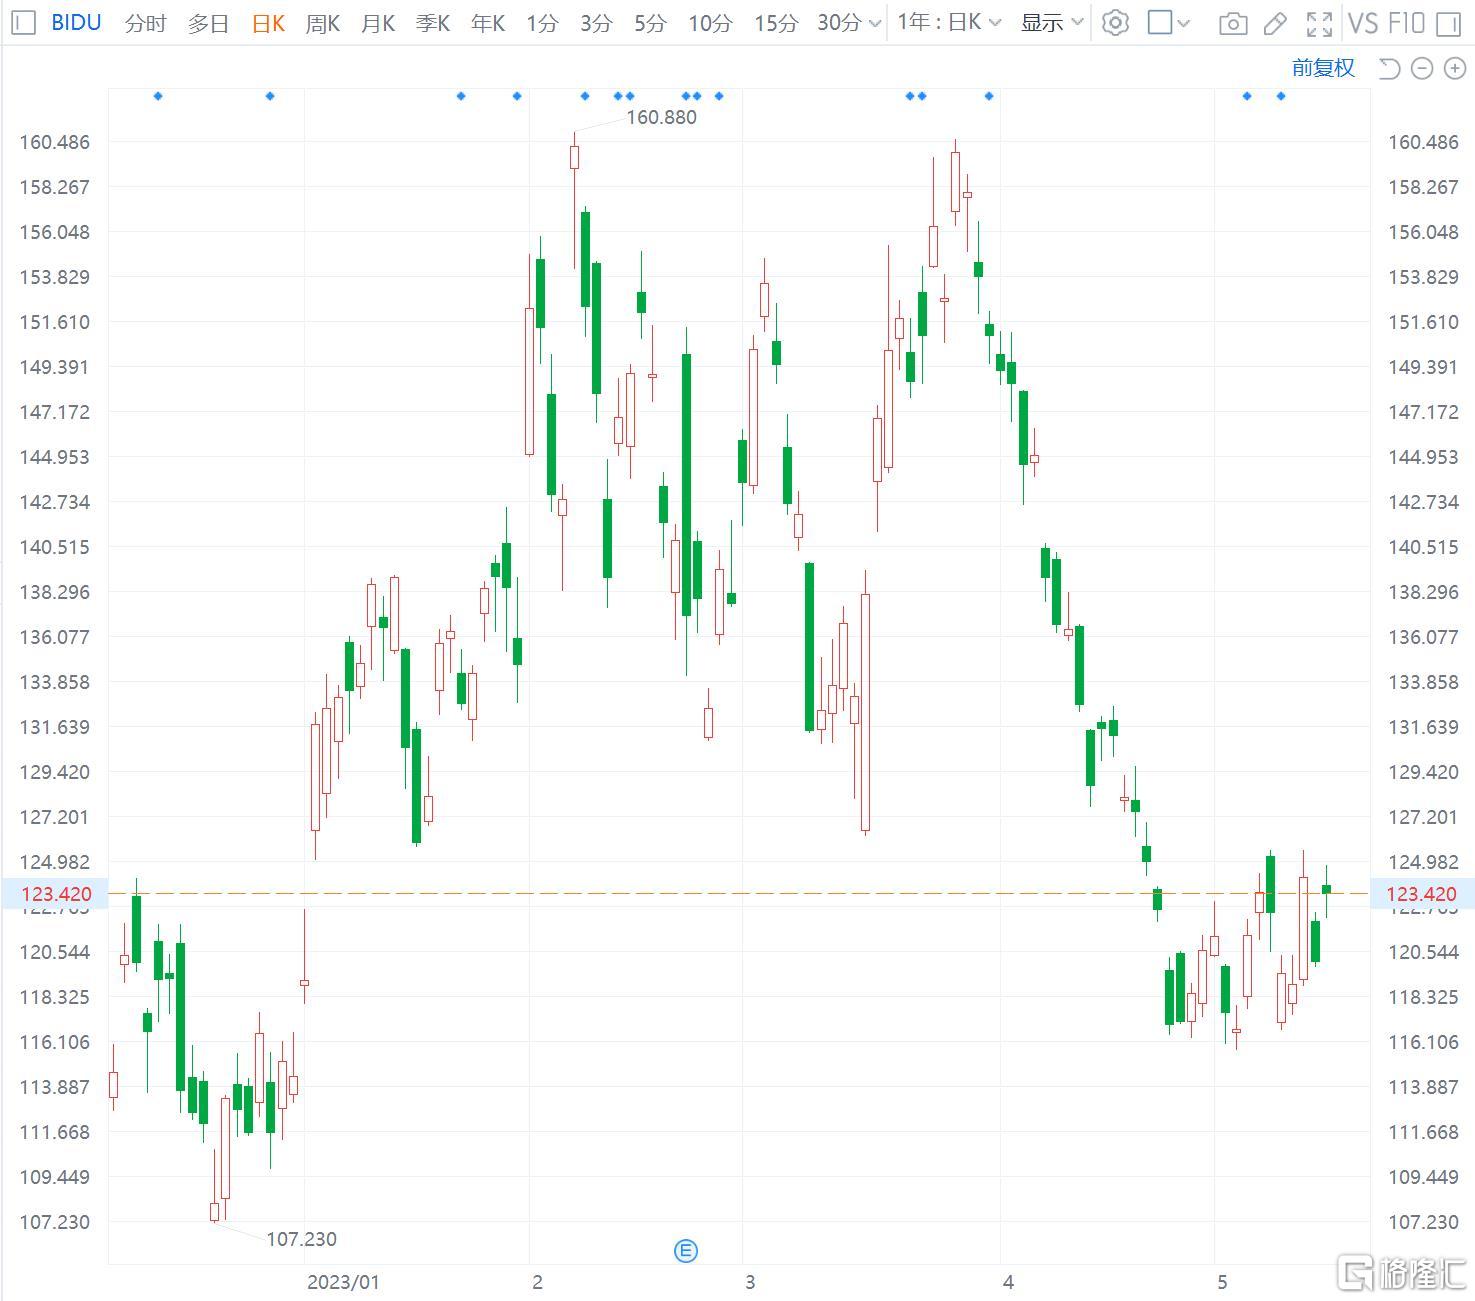
Task: Select the 1分 one-minute interval
Action: 542,23
